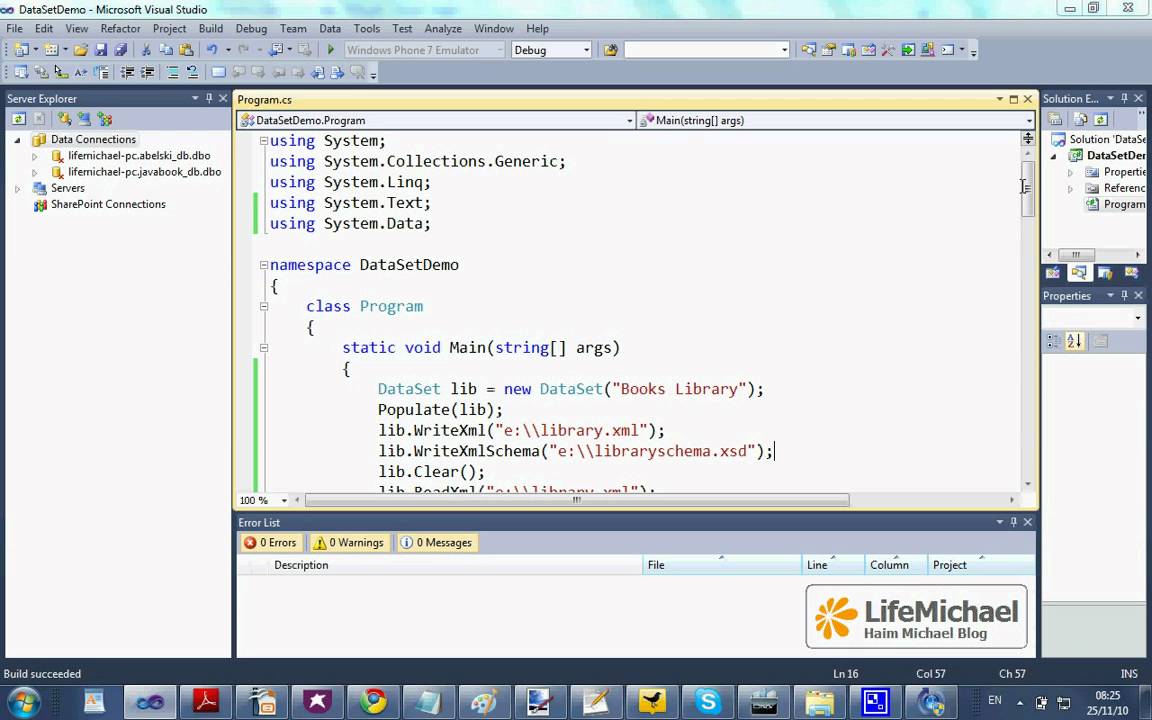Image resolution: width=1152 pixels, height=720 pixels.
Task: Click the Undo arrow icon
Action: click(x=212, y=50)
